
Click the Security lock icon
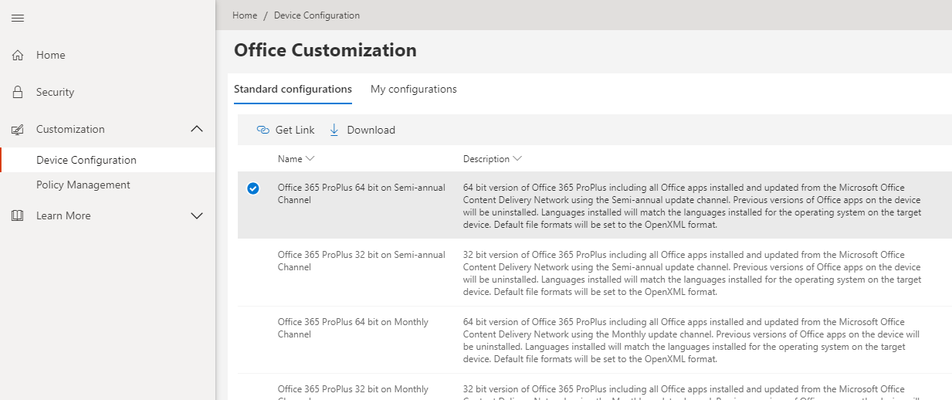tap(18, 92)
